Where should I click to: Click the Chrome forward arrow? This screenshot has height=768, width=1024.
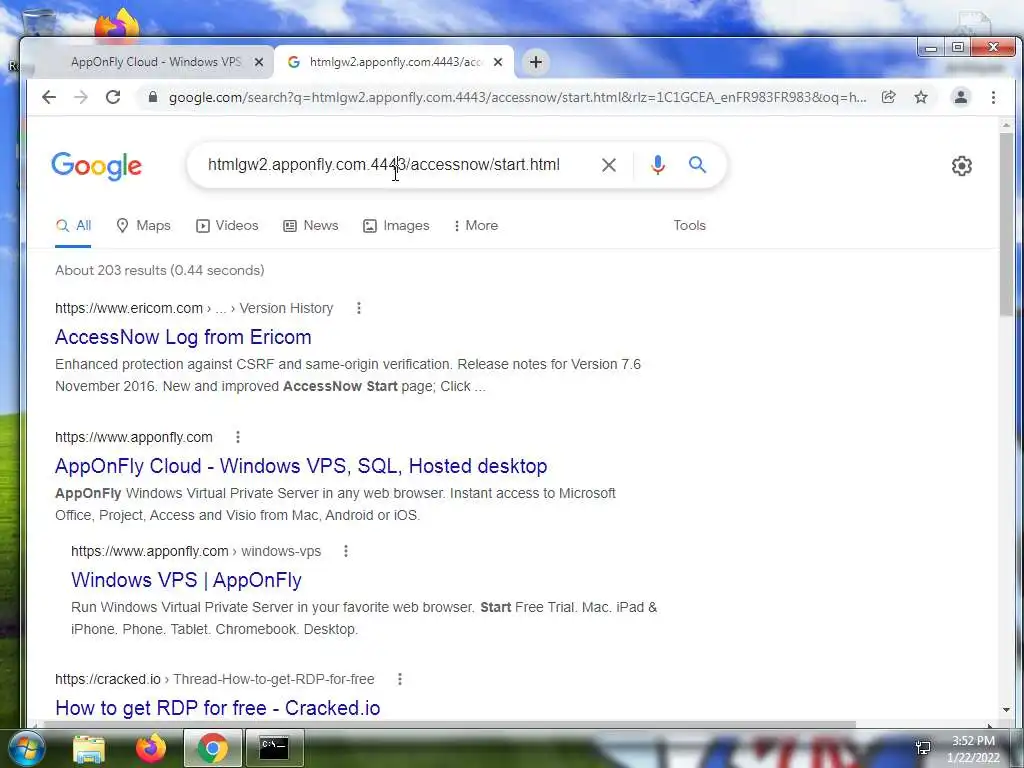[81, 97]
